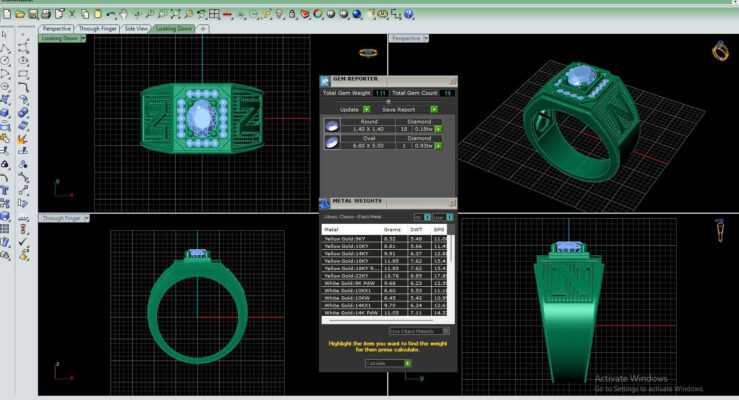Open the Calculate dropdown in Metal Weights

pyautogui.click(x=407, y=363)
